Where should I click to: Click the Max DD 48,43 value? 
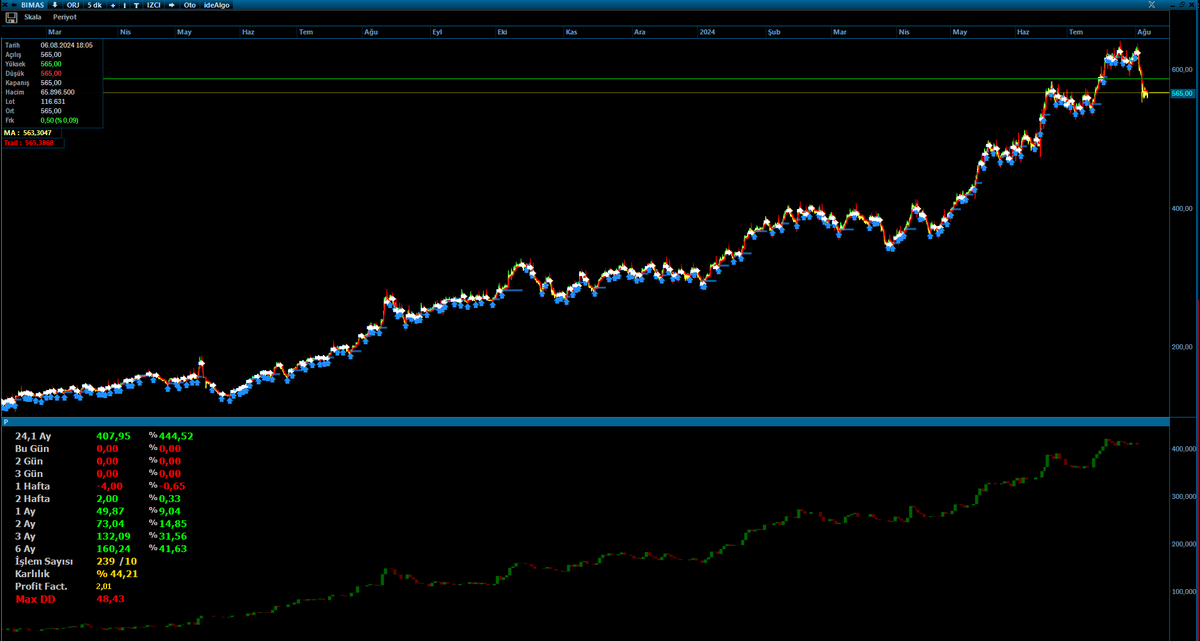coord(110,598)
